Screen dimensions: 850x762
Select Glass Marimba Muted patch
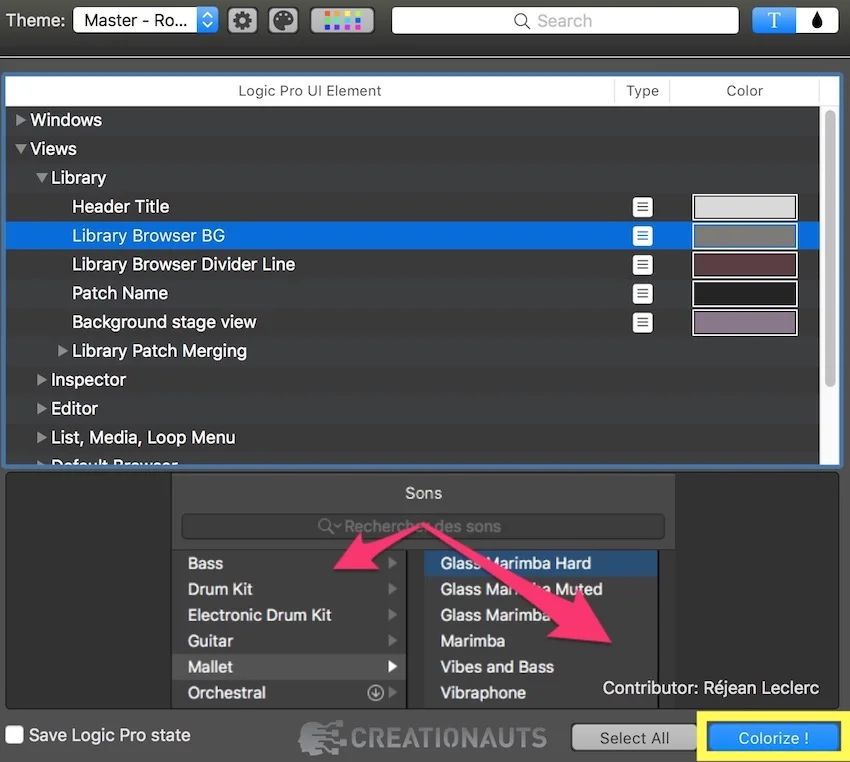541,589
